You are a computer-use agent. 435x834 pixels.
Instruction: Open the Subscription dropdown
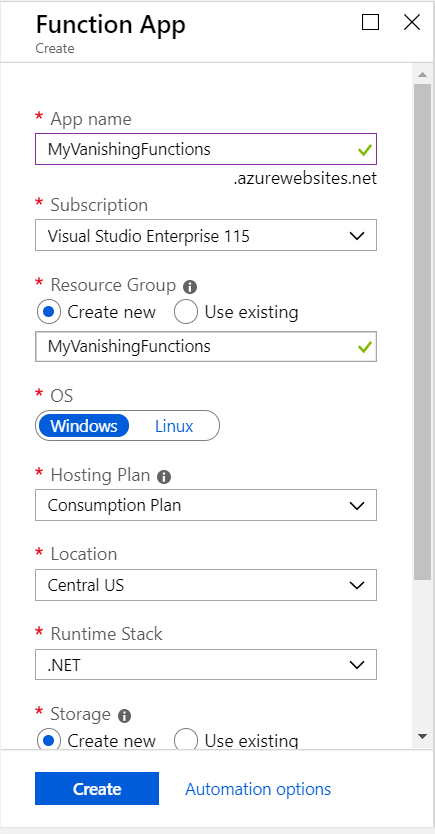206,235
